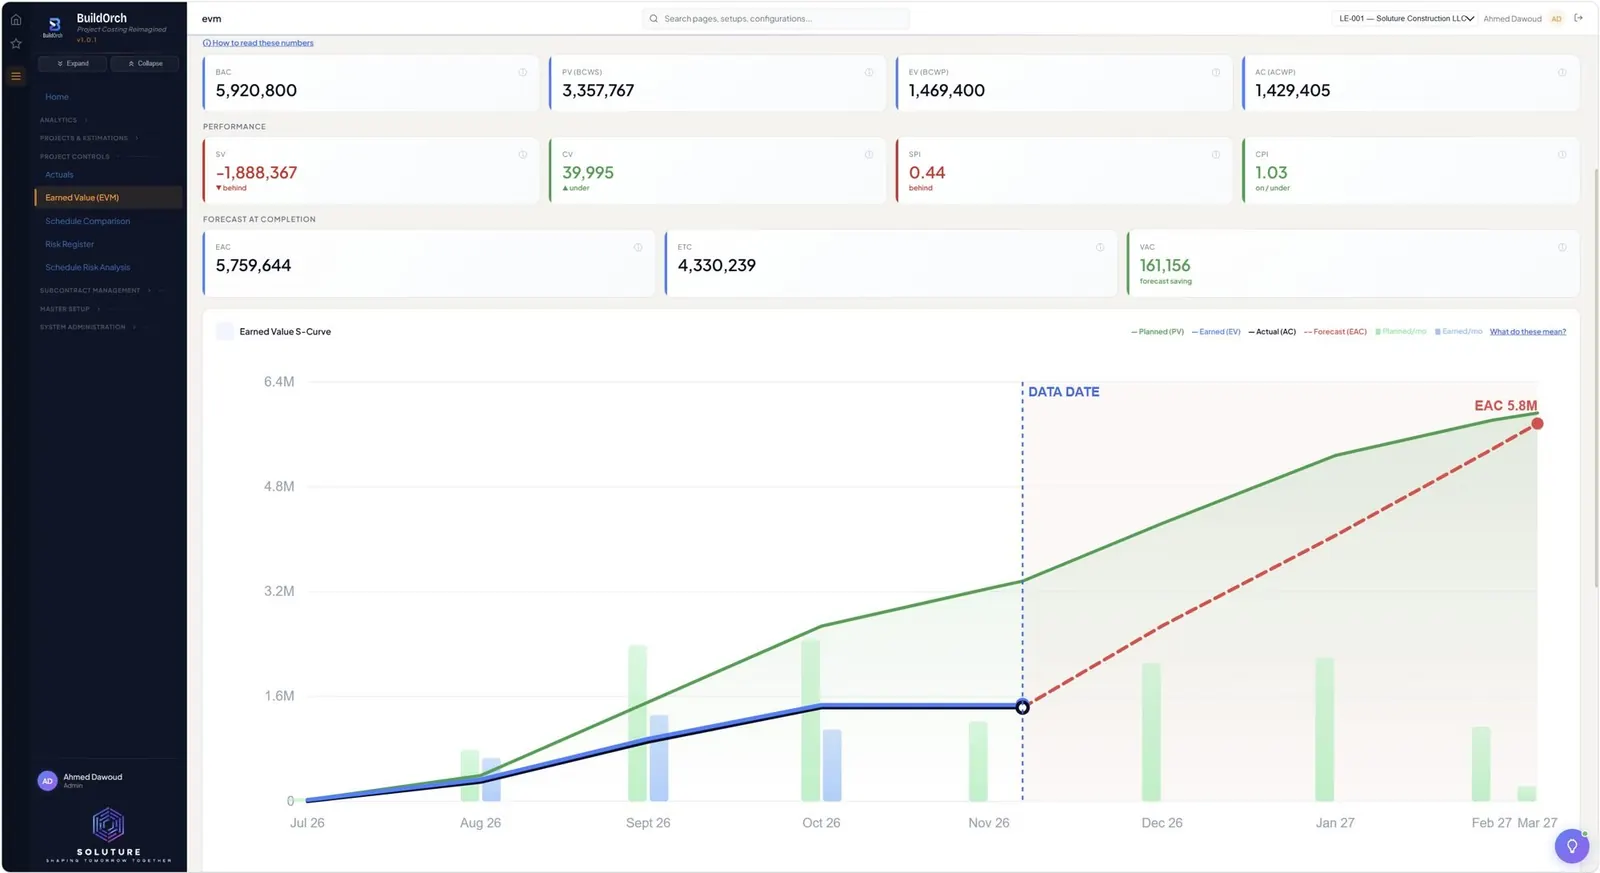Click the info icon on the CPI card

[1562, 154]
